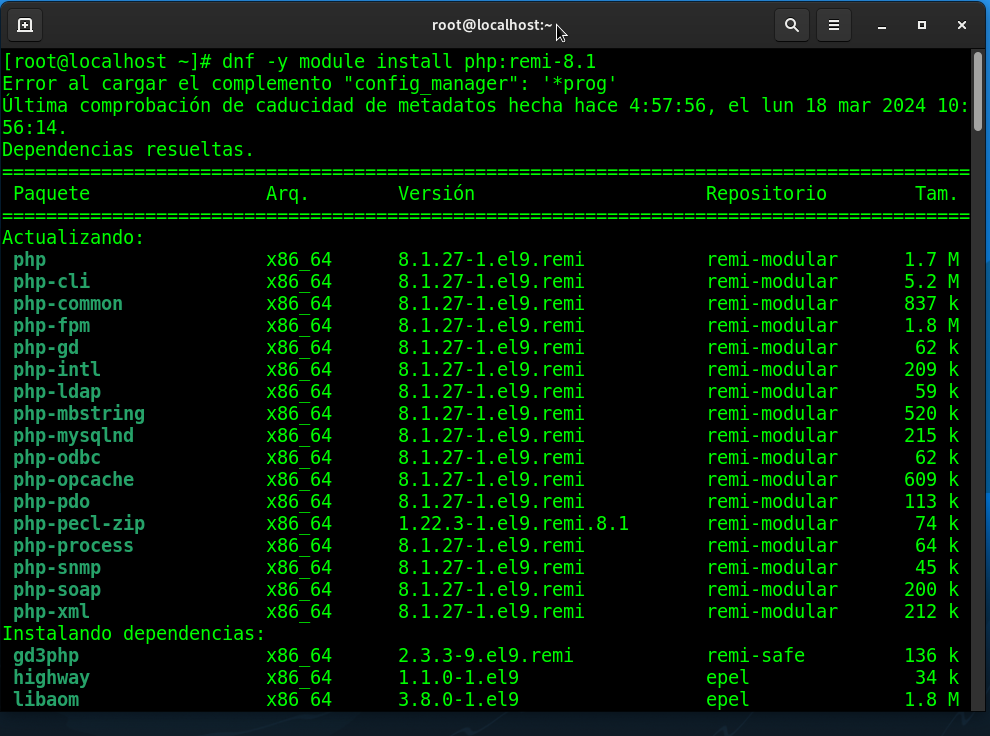Click the 'Instalando dependencias:' heading
The width and height of the screenshot is (990, 736).
134,634
